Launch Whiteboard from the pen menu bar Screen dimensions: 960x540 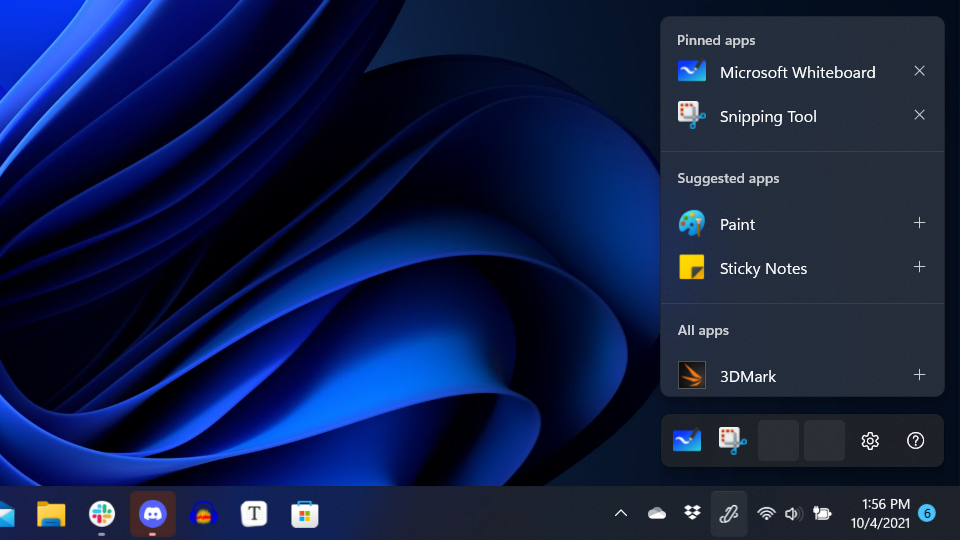tap(687, 440)
